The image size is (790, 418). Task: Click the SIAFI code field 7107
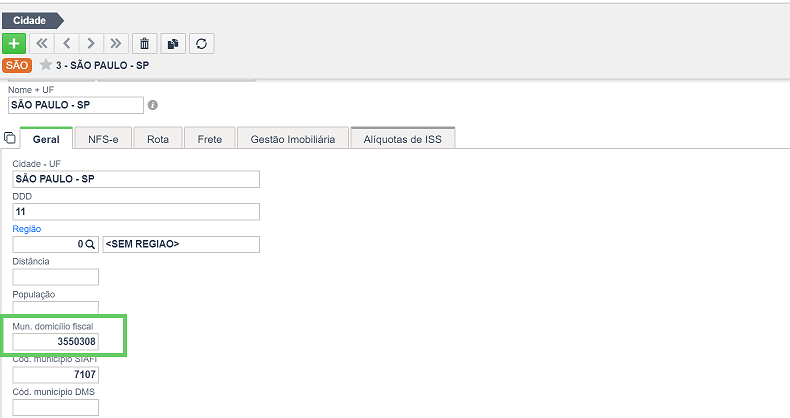tap(55, 374)
